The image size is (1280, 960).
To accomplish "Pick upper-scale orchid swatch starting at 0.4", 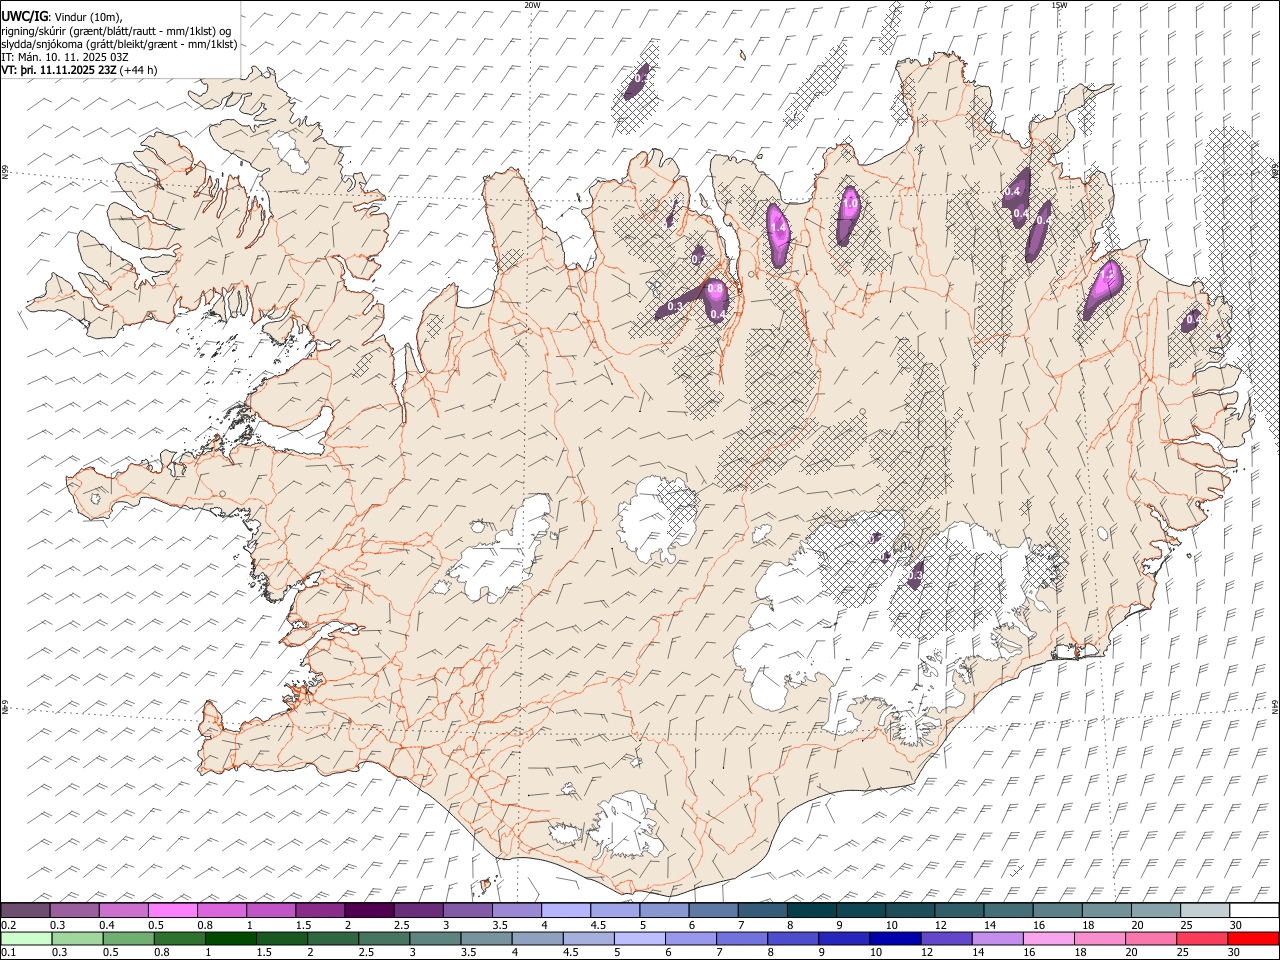I will [123, 910].
